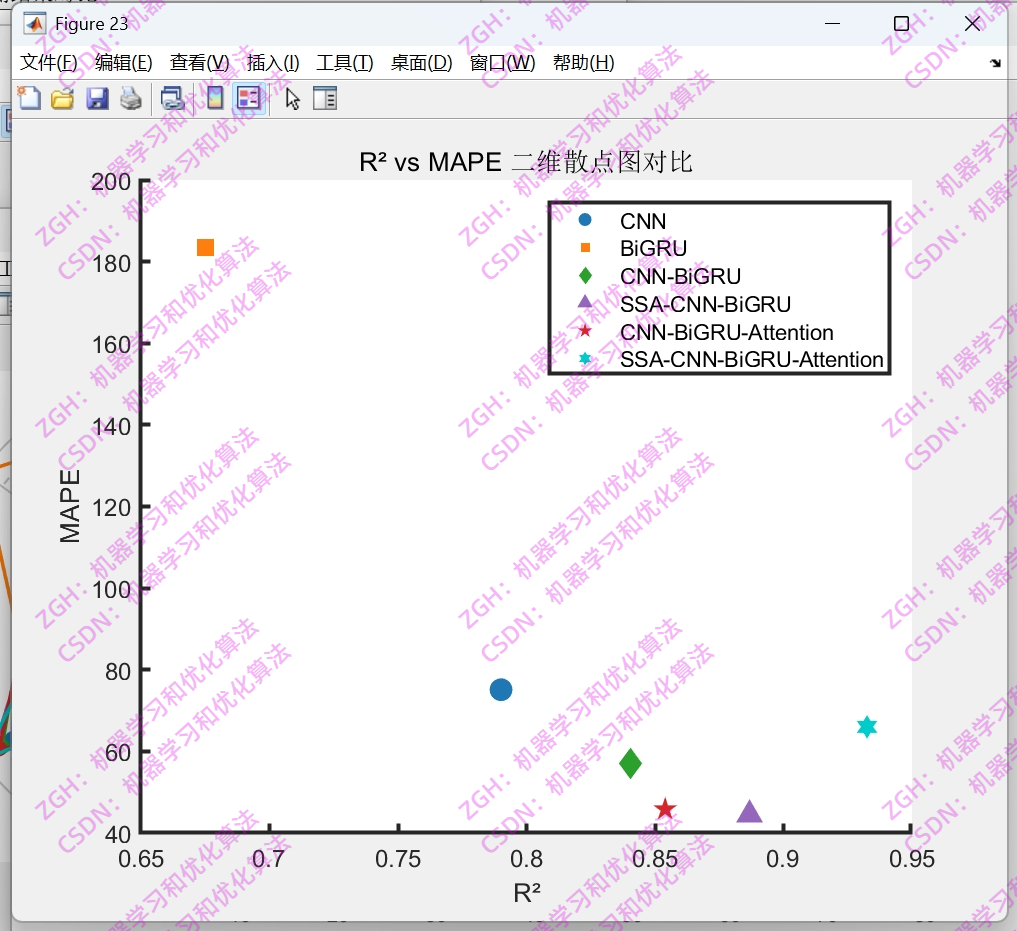The height and width of the screenshot is (931, 1017).
Task: Click the green diamond marker in the legend
Action: click(585, 276)
